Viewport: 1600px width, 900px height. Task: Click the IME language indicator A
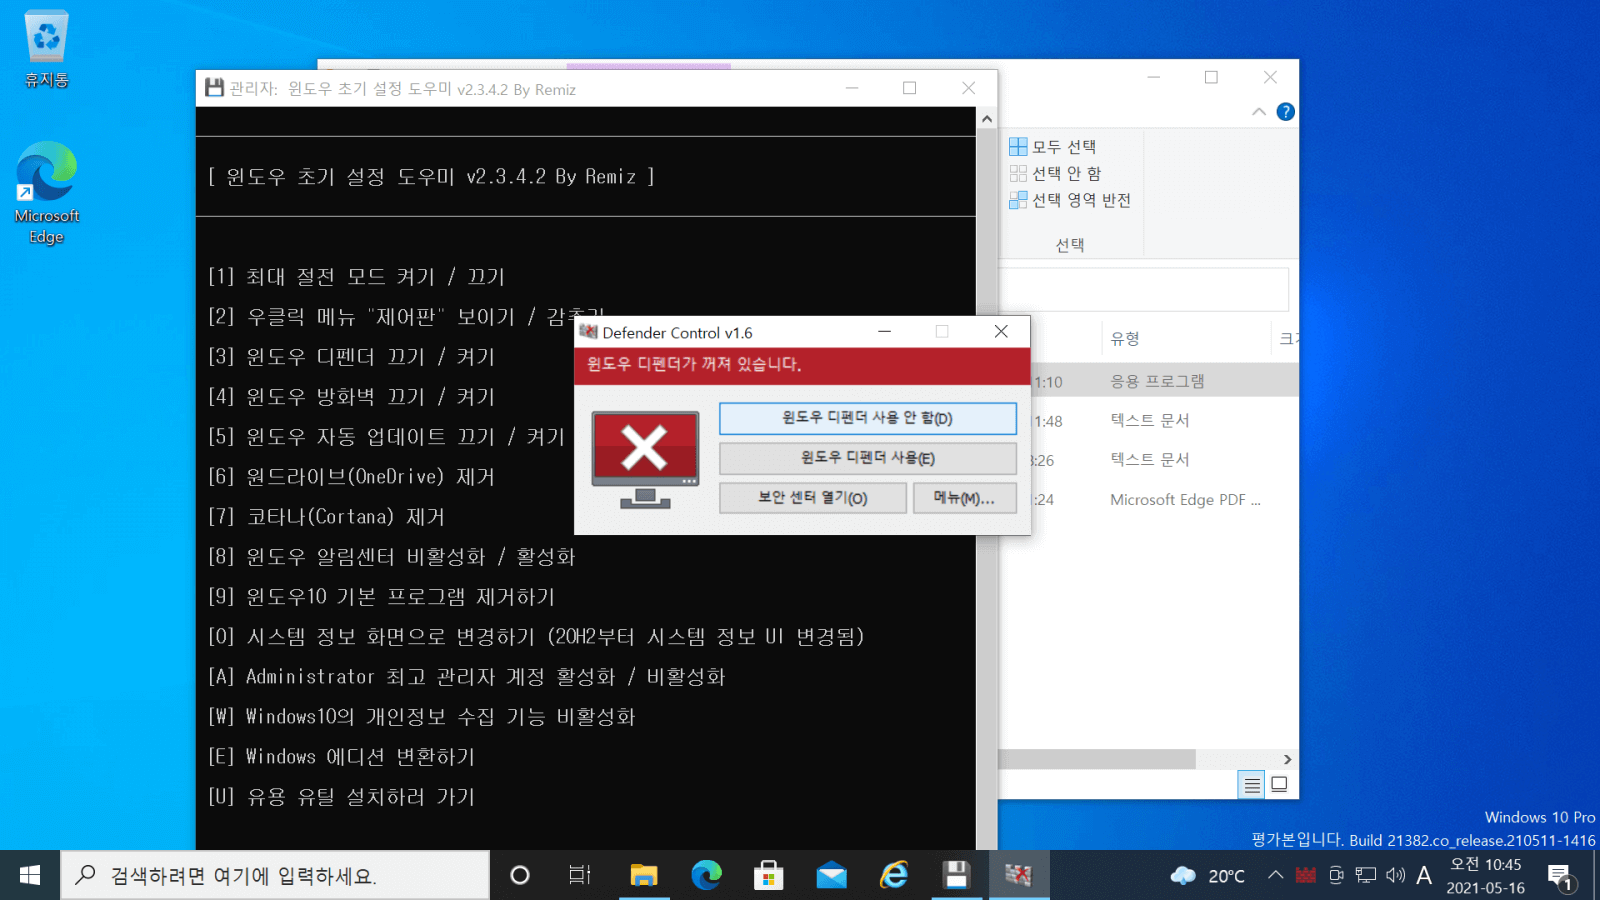click(x=1424, y=875)
